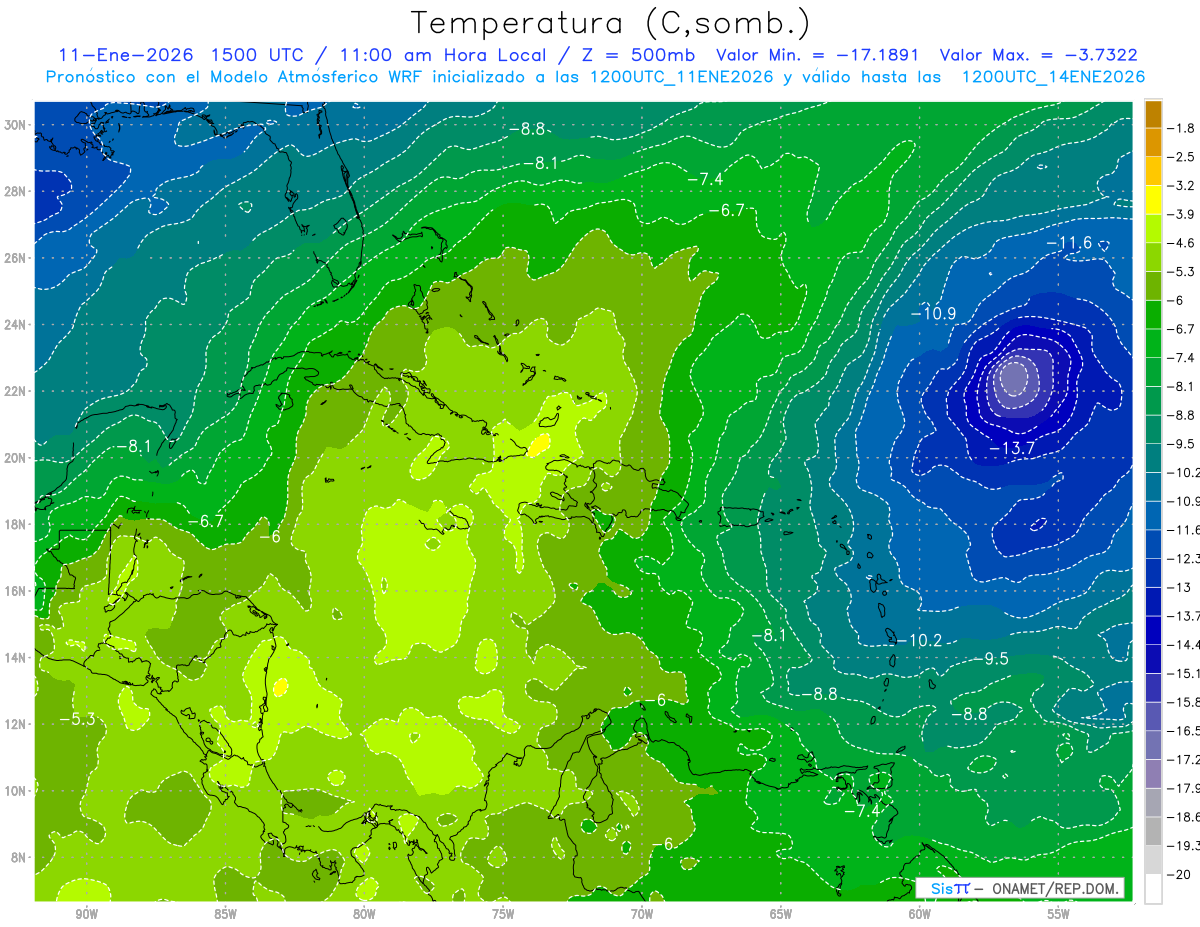Click the colorbar label -19.3
The image size is (1200, 927).
(1185, 846)
